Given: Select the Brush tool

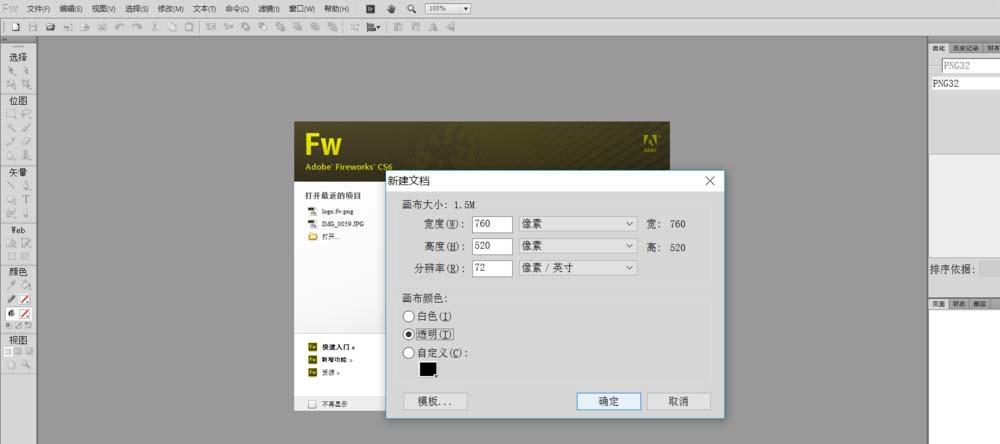Looking at the screenshot, I should pos(26,128).
